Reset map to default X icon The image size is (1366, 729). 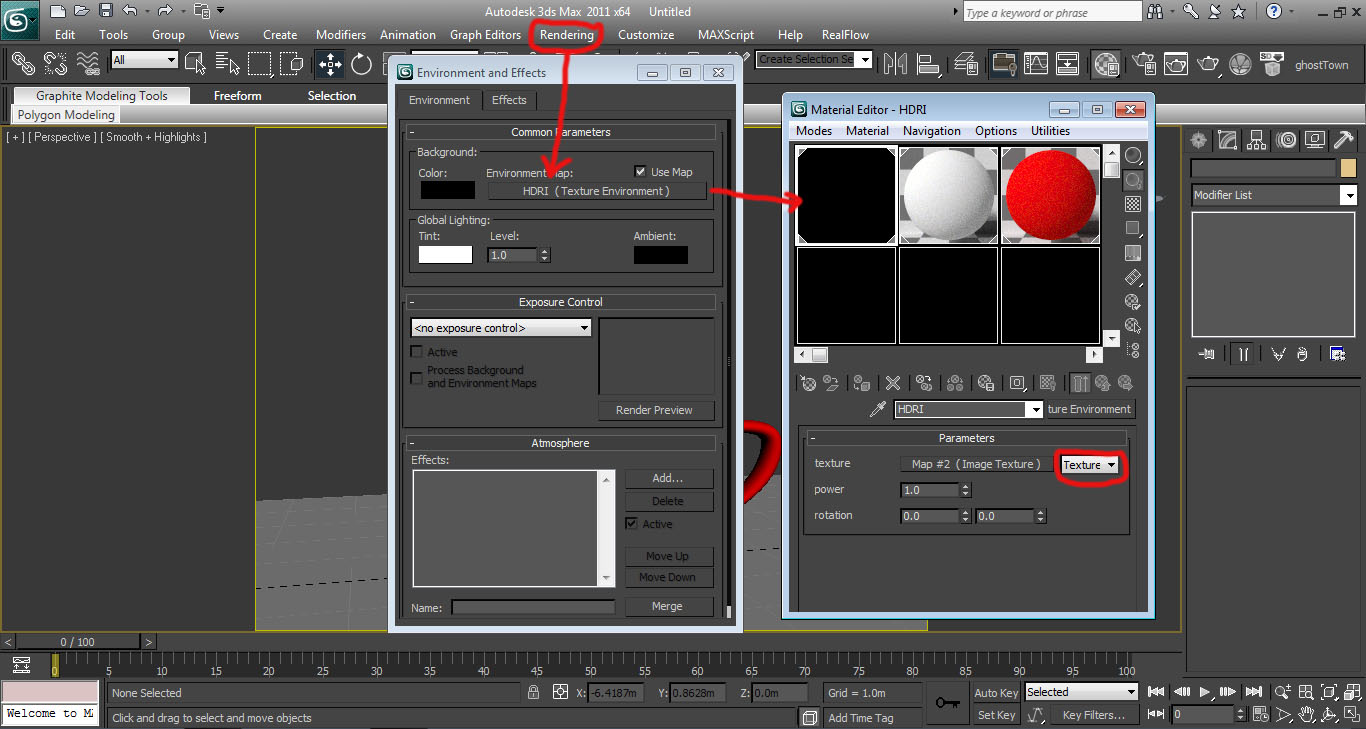coord(893,383)
